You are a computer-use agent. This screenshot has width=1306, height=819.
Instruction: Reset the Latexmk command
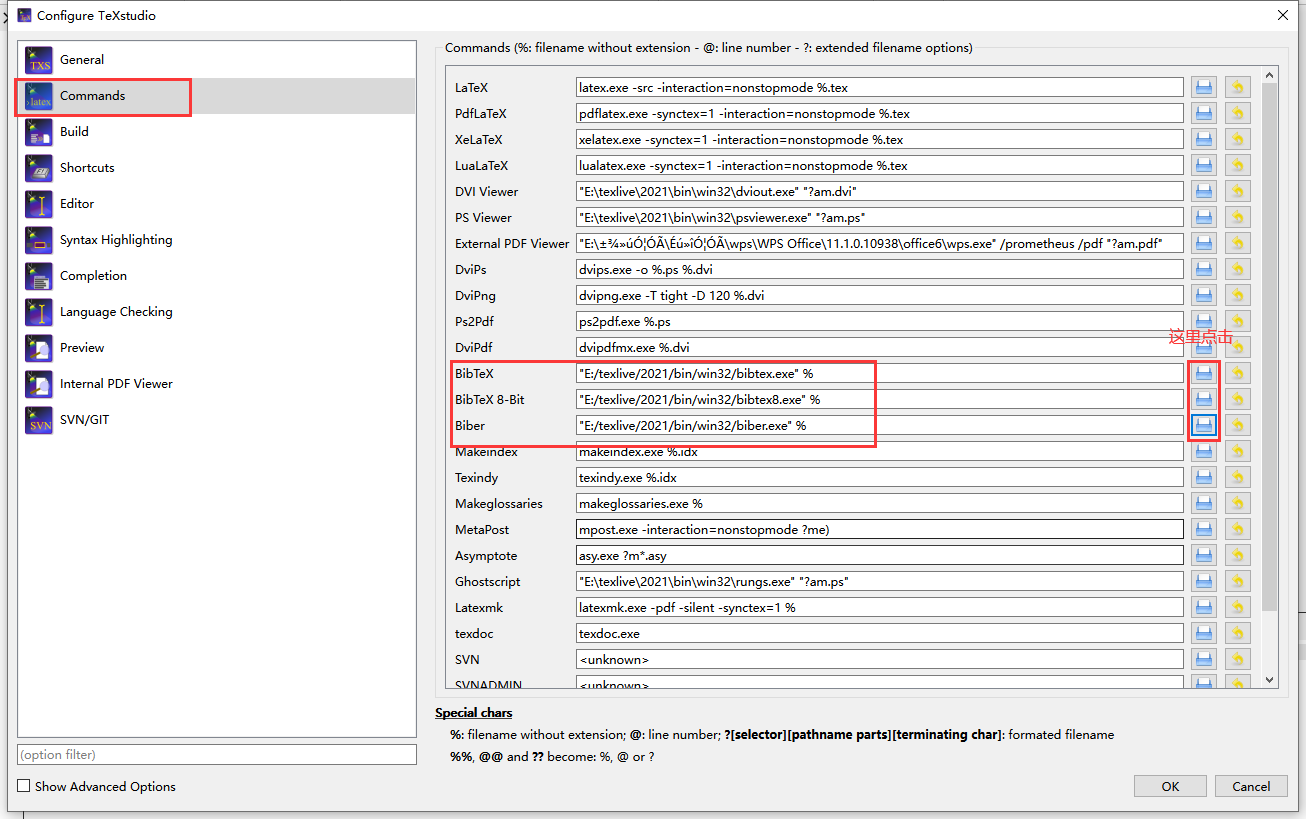pyautogui.click(x=1238, y=607)
